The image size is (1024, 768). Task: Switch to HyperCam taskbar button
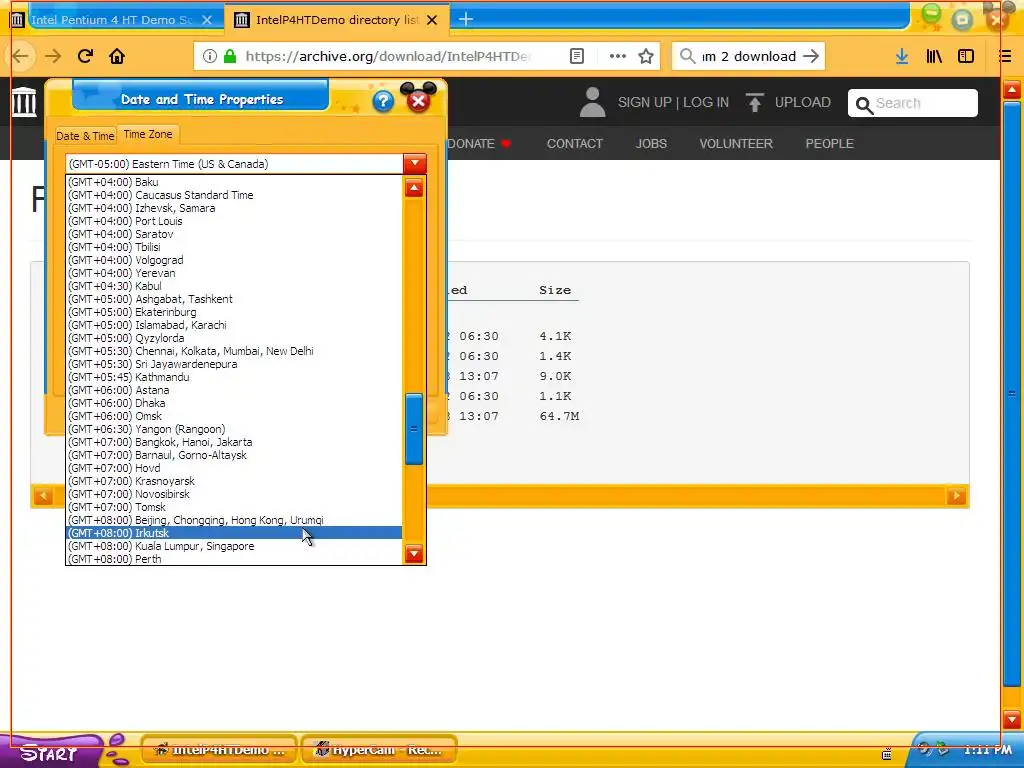coord(380,750)
